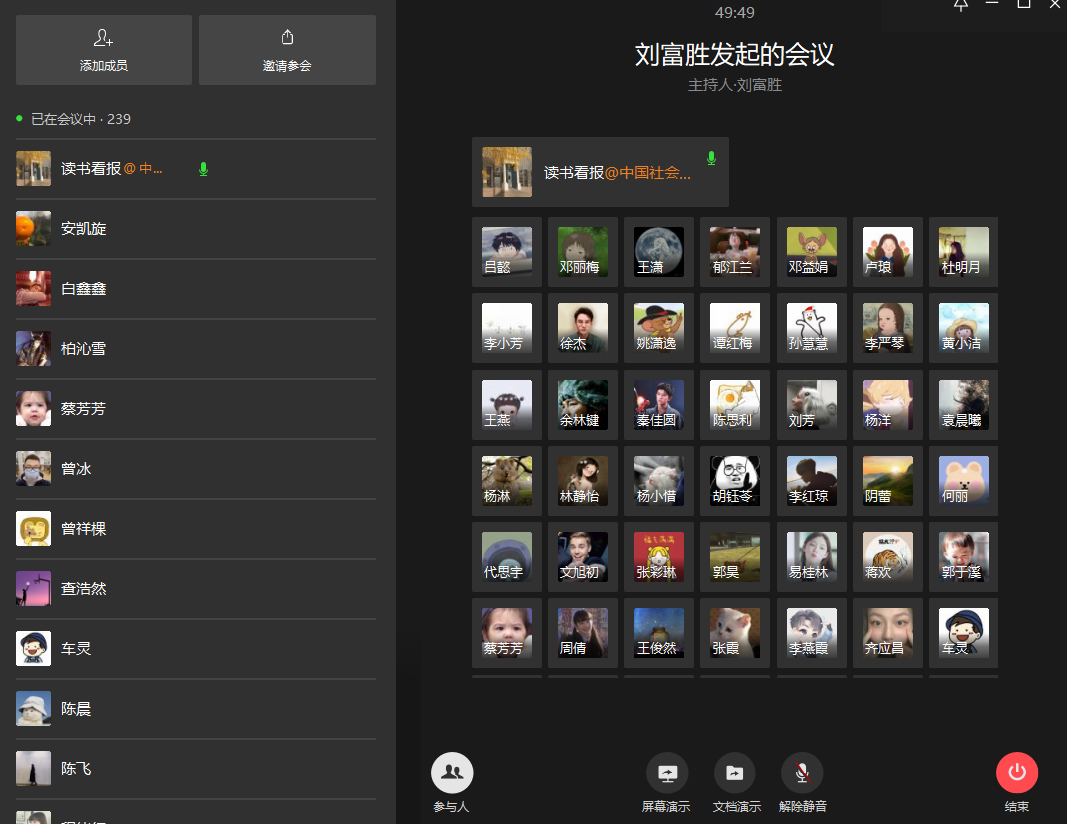Click the 读书看报 active speaker card
Screen dimensions: 1067x824
(x=600, y=172)
